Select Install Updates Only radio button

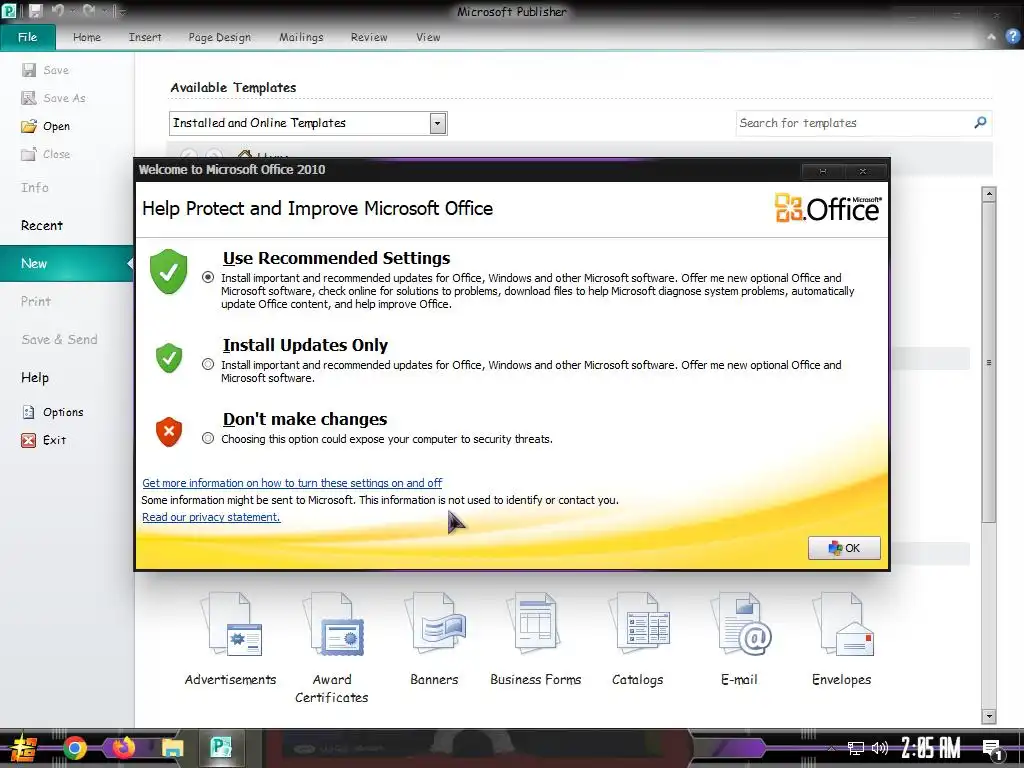click(208, 364)
